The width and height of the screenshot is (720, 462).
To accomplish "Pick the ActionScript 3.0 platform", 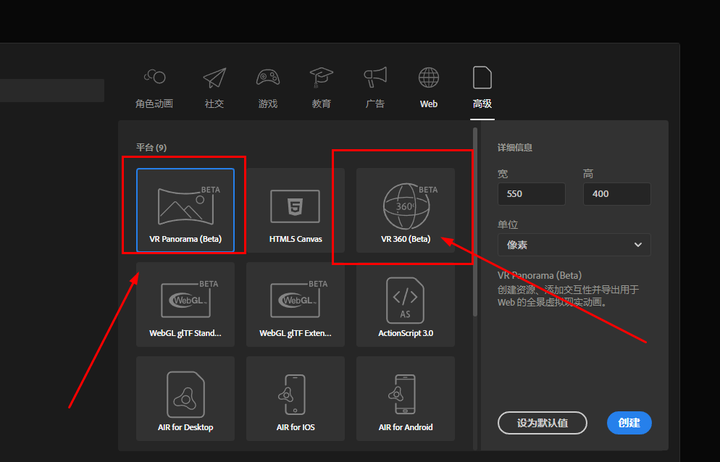I will (x=405, y=304).
